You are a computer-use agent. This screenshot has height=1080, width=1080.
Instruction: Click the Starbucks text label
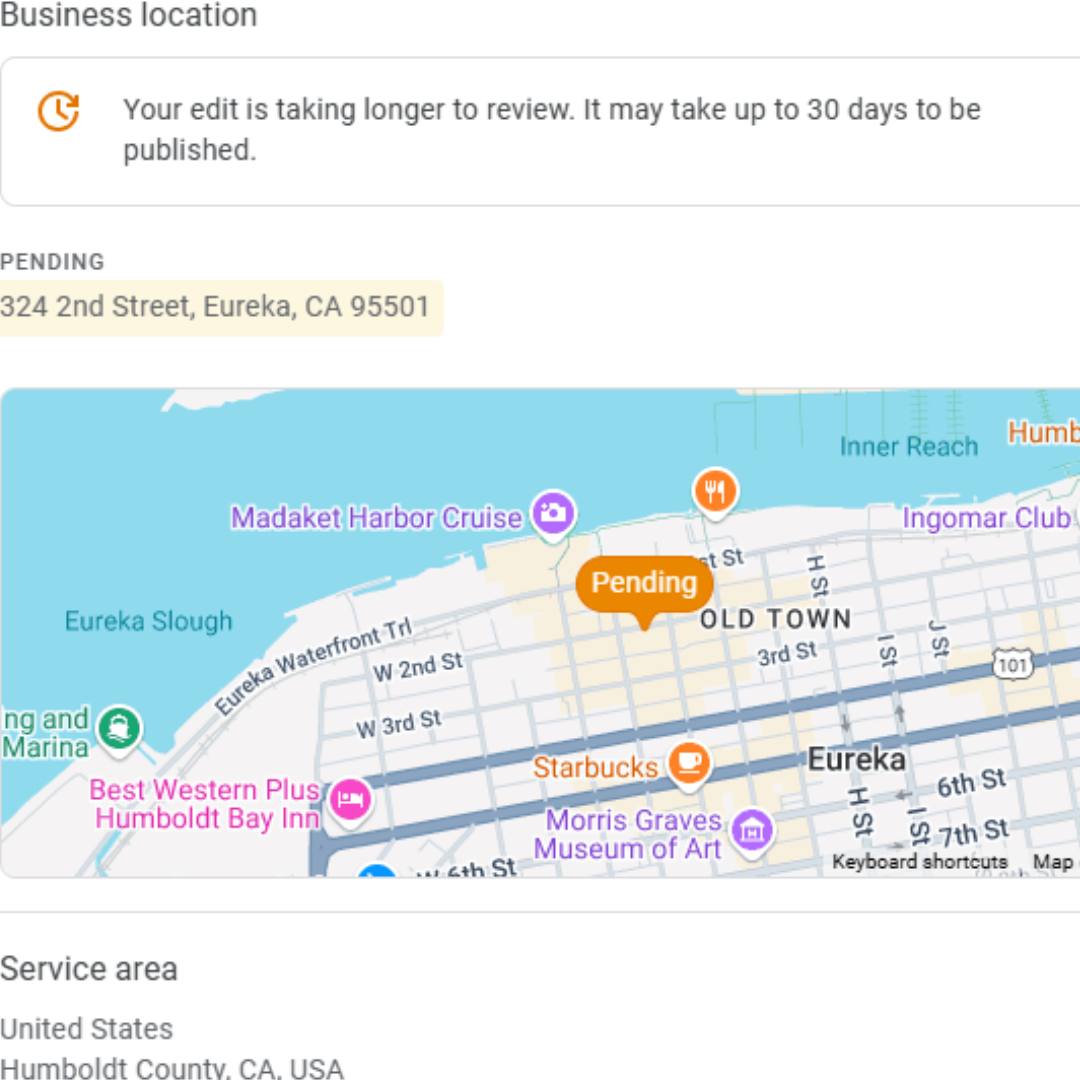595,767
